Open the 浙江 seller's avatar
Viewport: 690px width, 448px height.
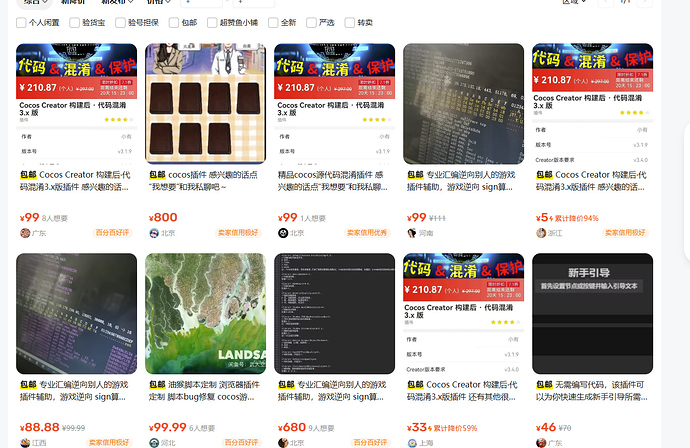[x=541, y=233]
